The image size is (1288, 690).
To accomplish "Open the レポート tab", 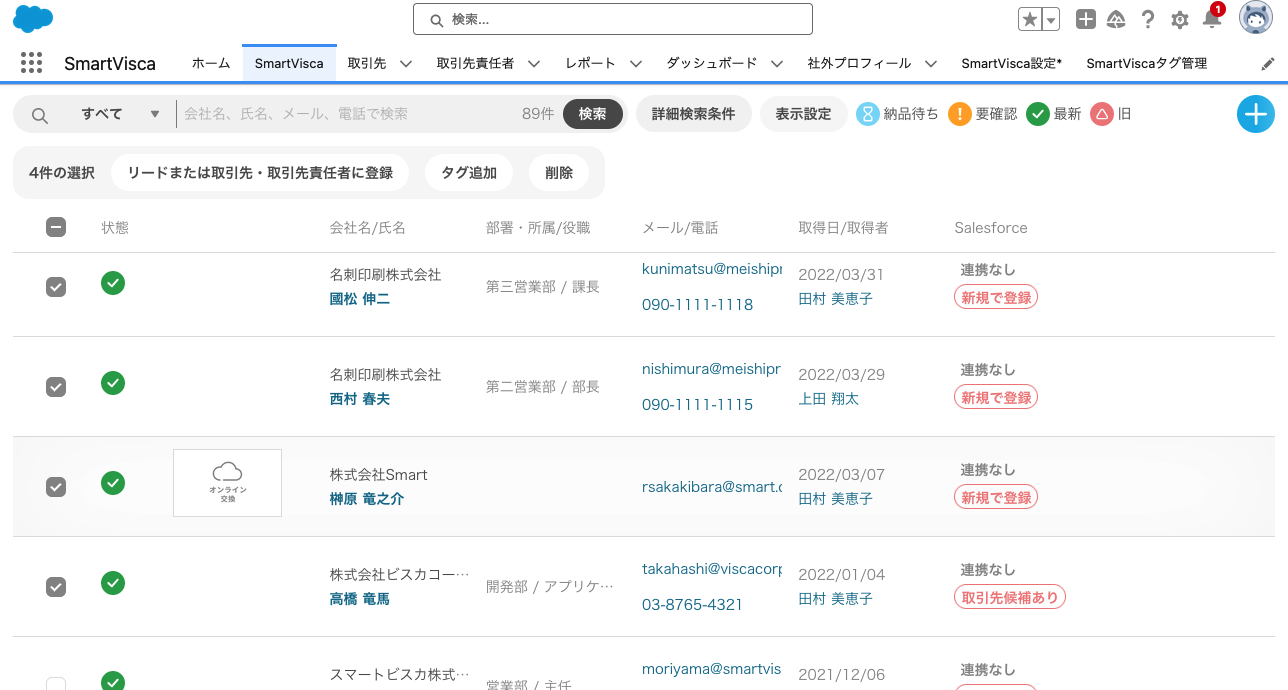I will tap(590, 63).
